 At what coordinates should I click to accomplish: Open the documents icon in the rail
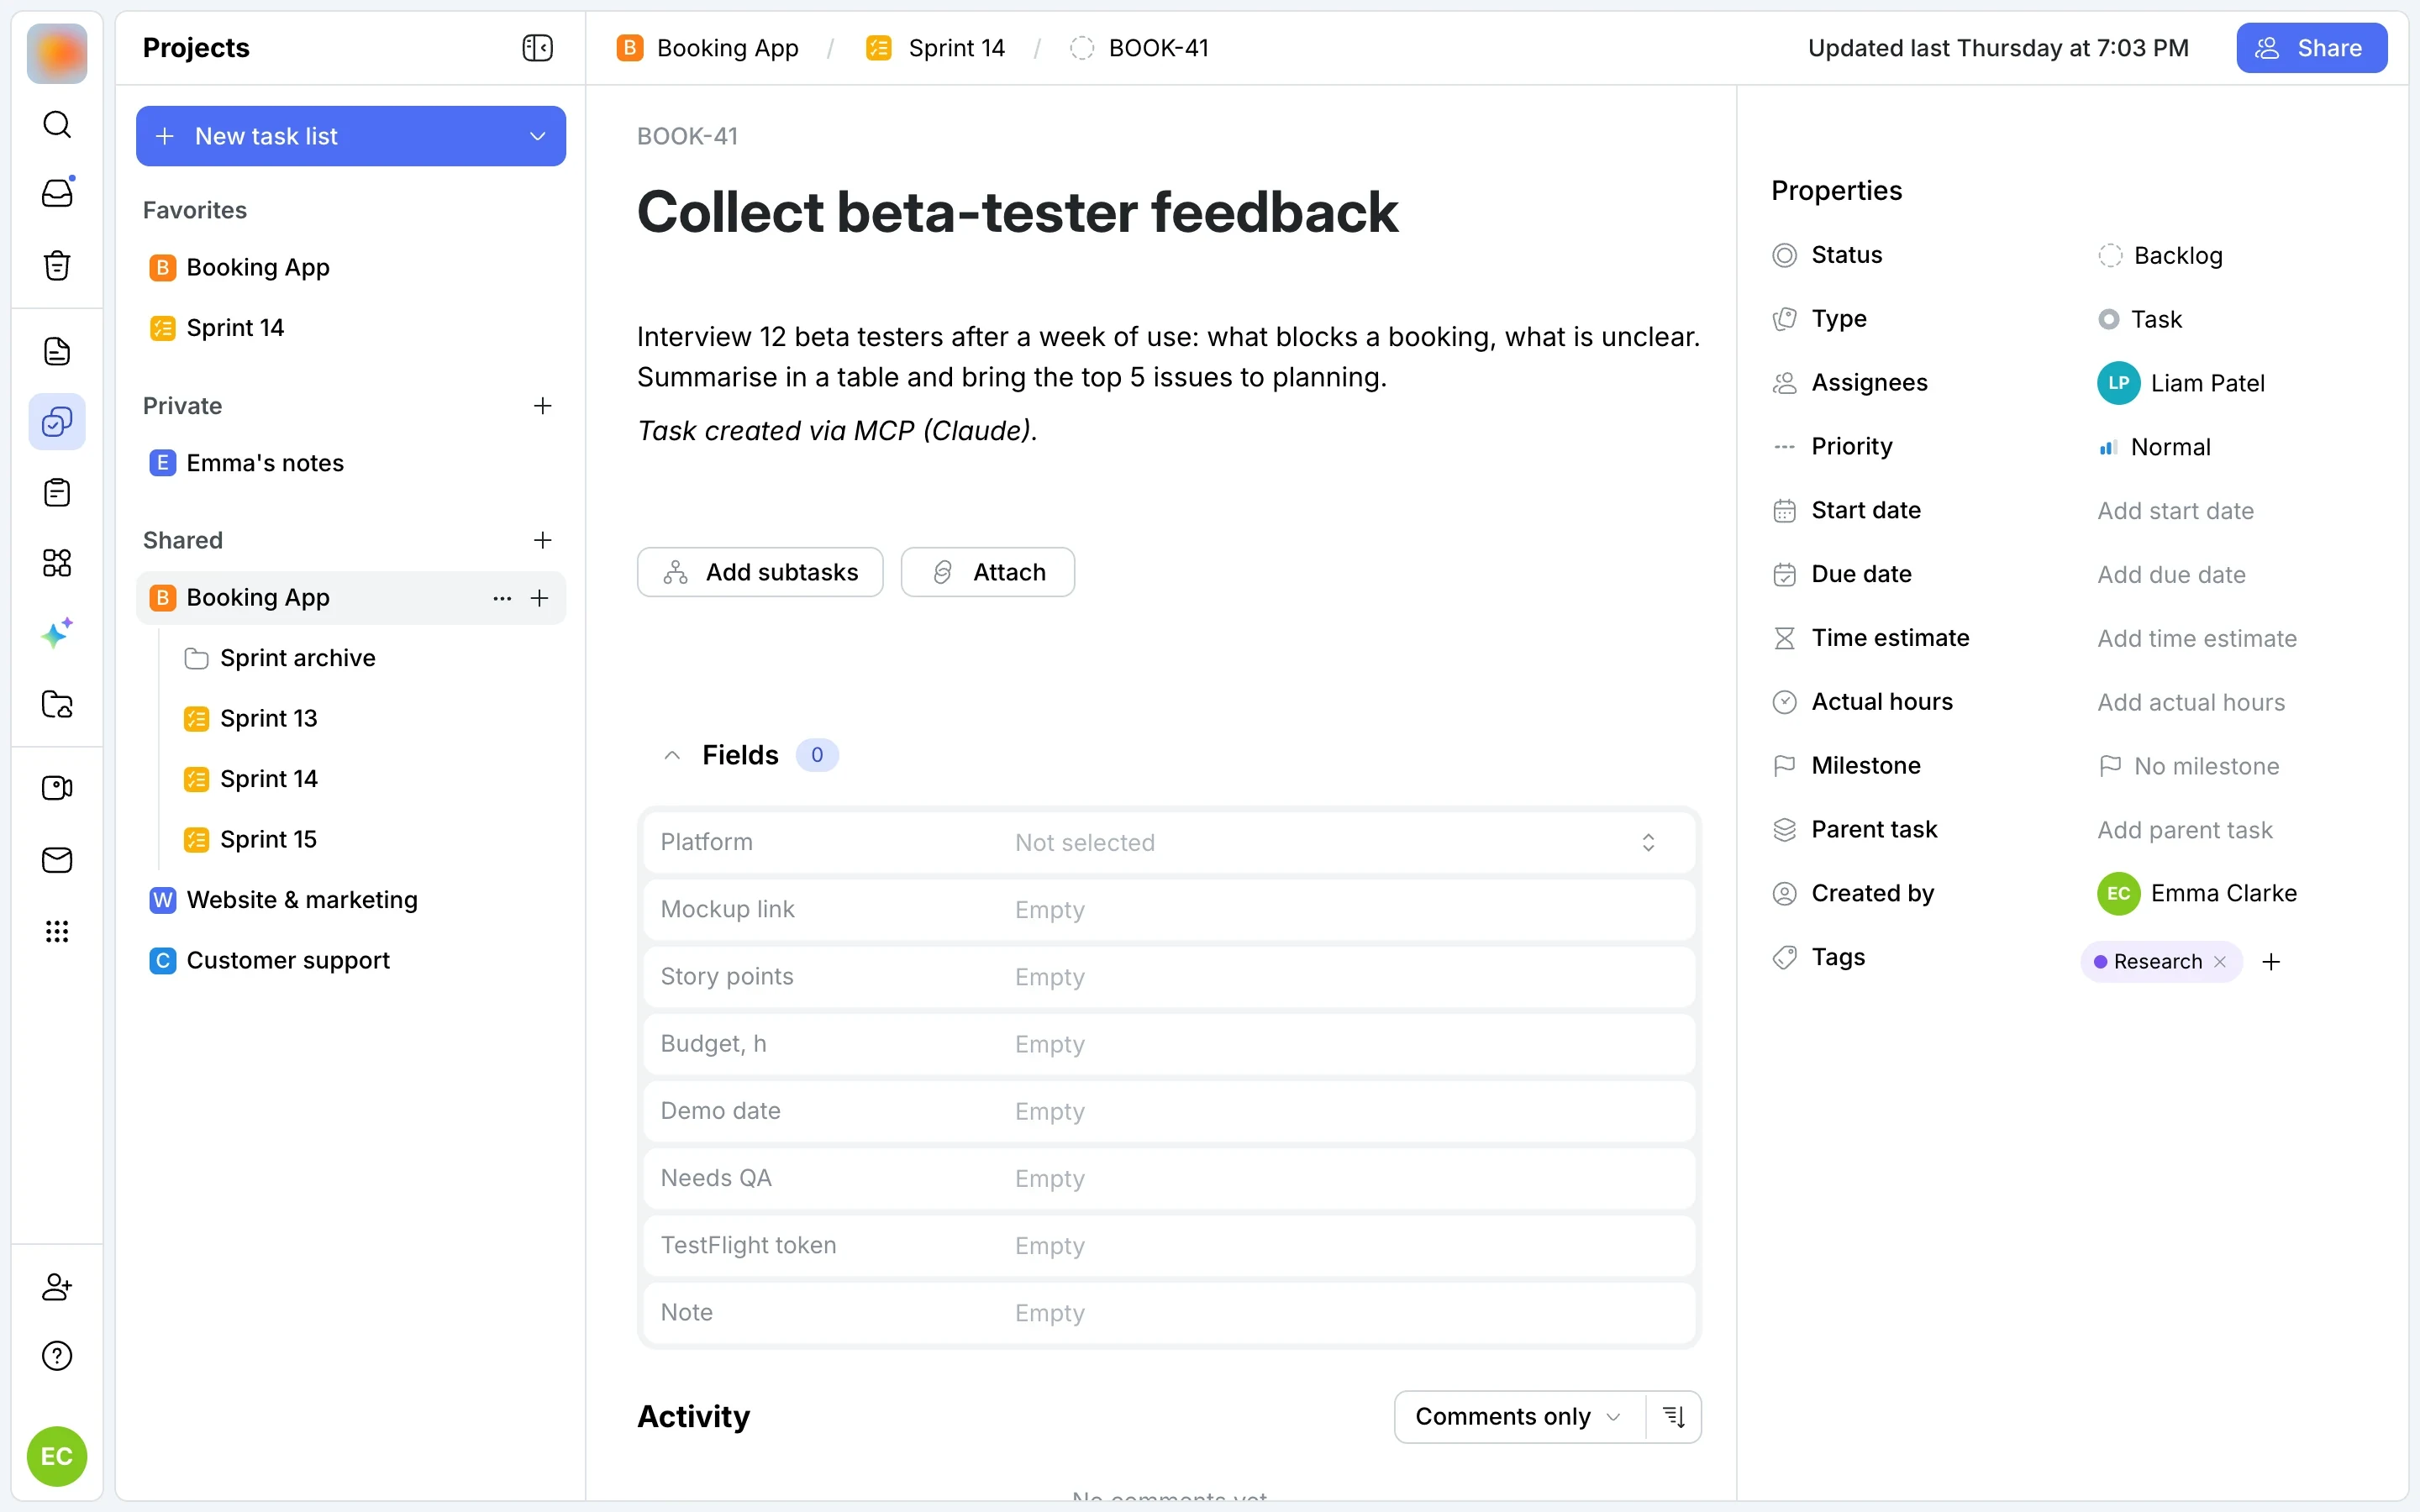pos(57,351)
